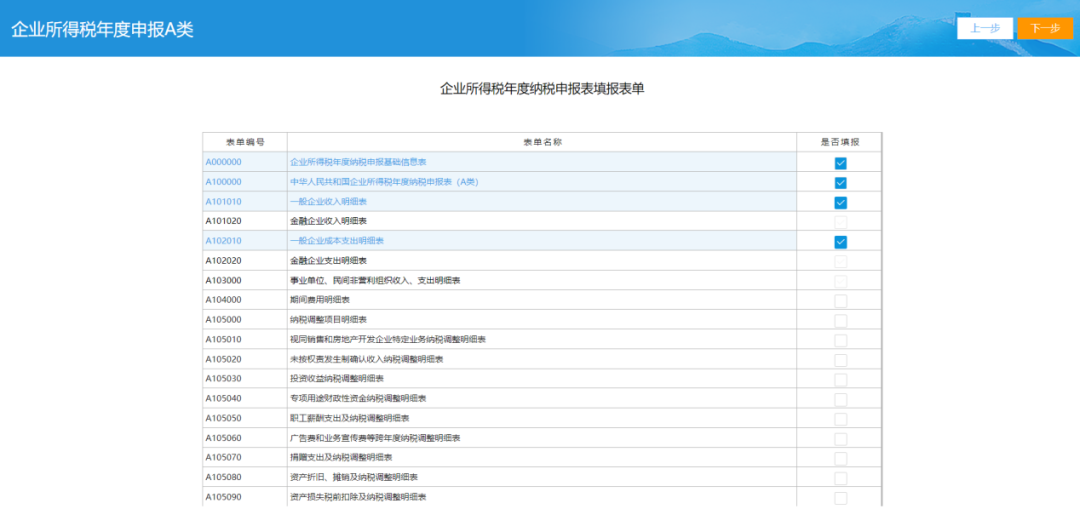Viewport: 1080px width, 509px height.
Task: Click 资产损失税前扣除及纳税调整明细表 text
Action: click(358, 497)
